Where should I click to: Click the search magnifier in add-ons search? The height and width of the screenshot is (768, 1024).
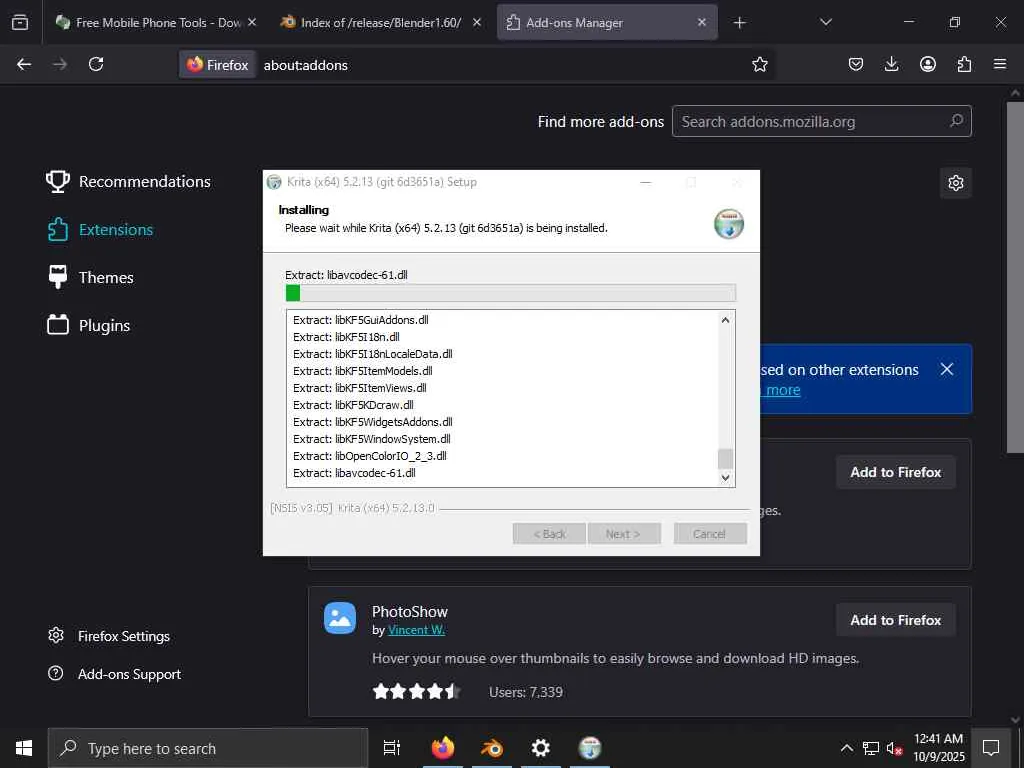coord(956,121)
